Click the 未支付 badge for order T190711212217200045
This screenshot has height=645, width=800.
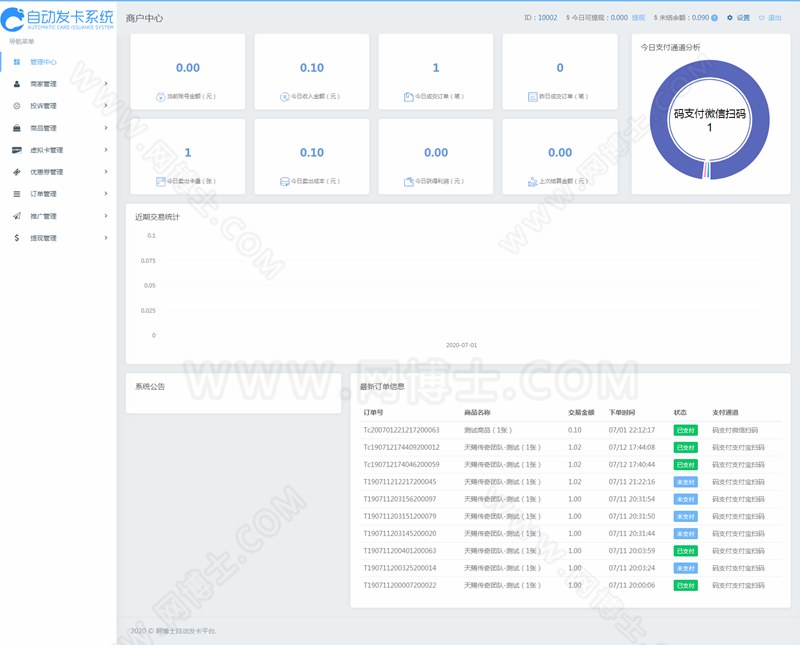685,482
